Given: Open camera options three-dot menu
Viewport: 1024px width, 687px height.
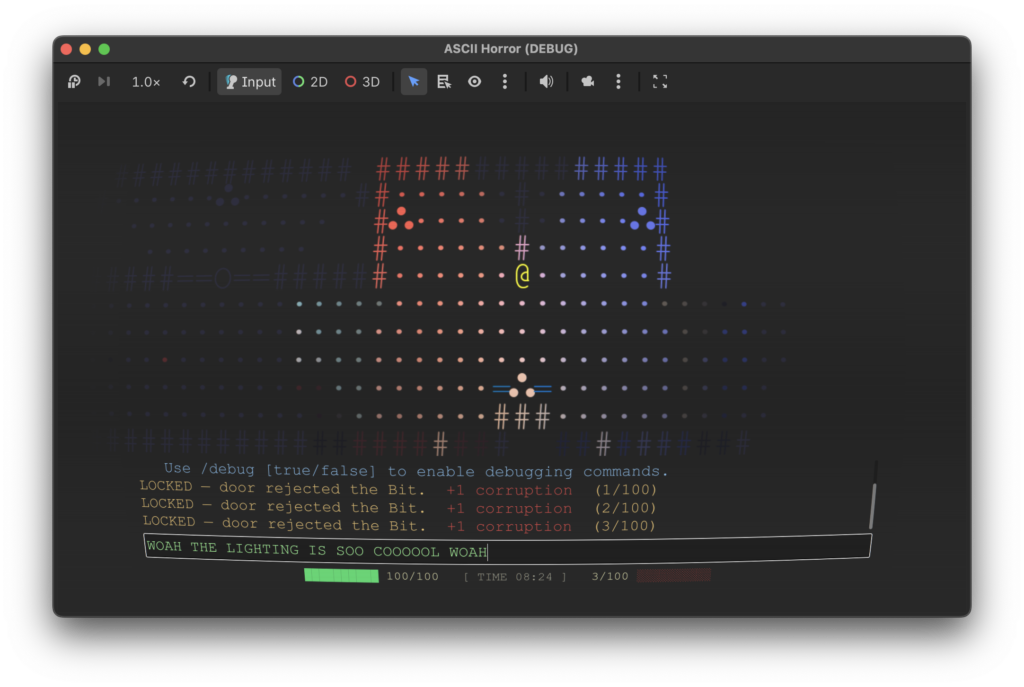Looking at the screenshot, I should click(618, 82).
